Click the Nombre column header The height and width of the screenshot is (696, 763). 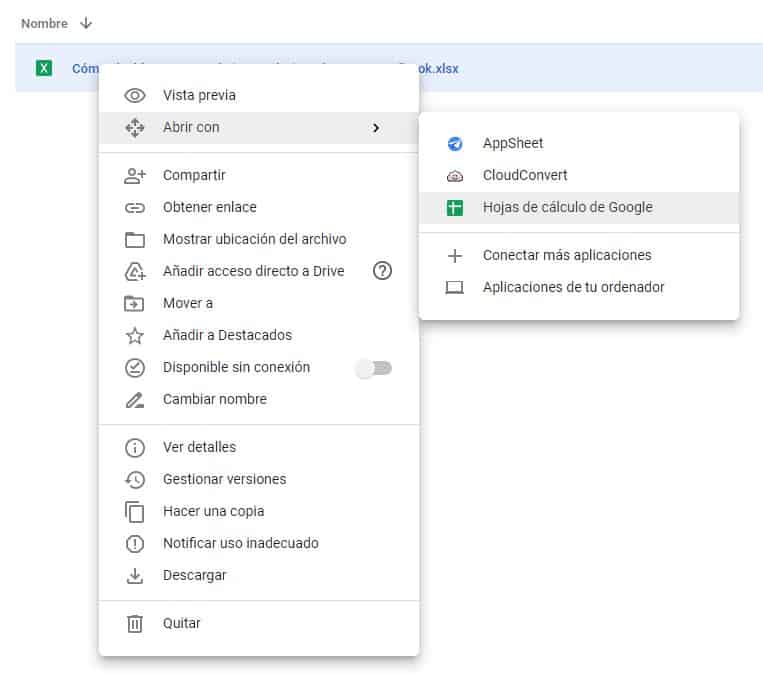(x=44, y=23)
